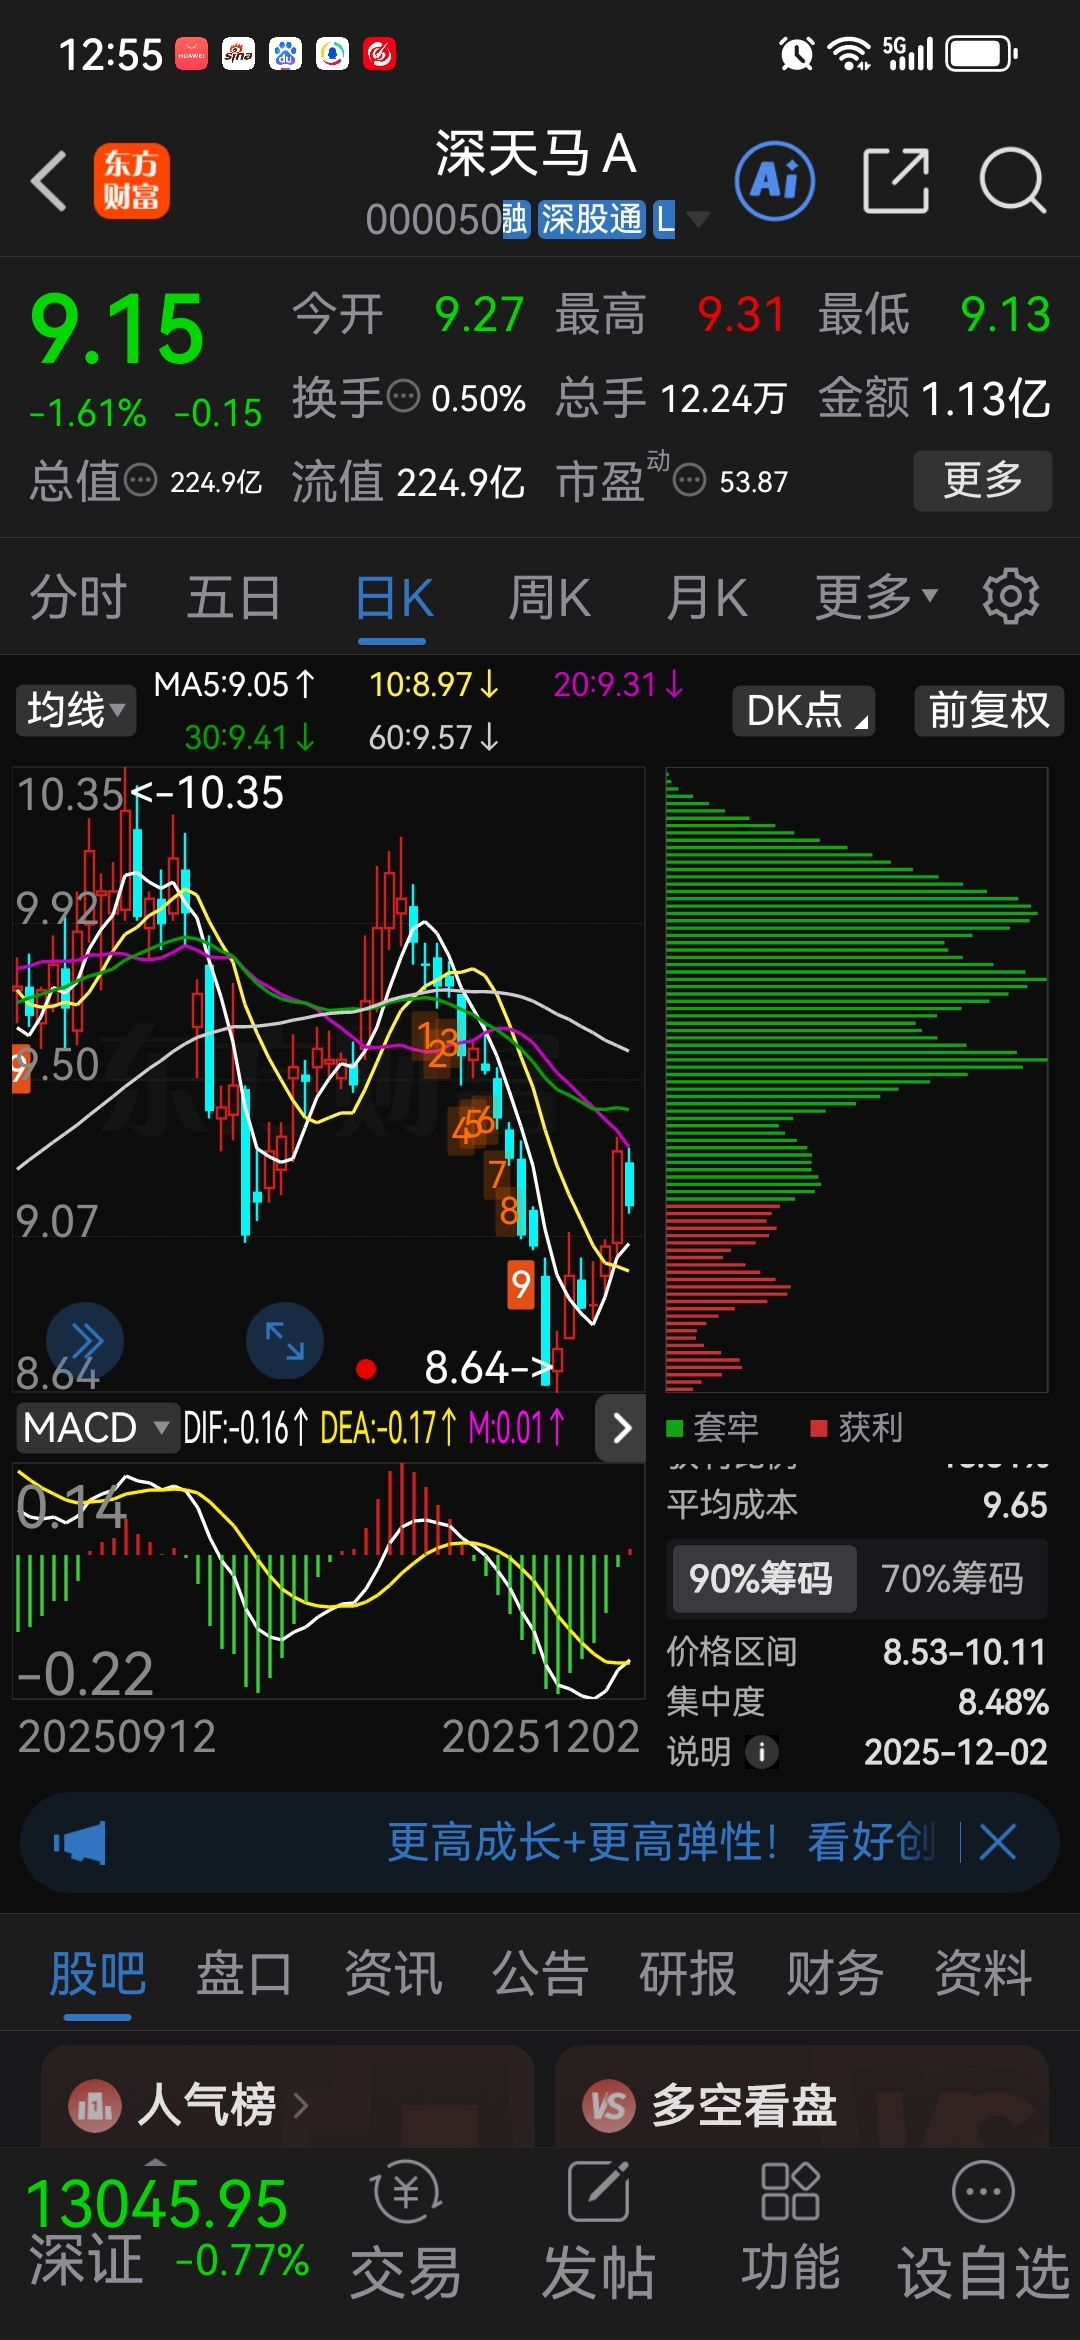Tap the daily K-line candlestick chart
Image resolution: width=1080 pixels, height=2340 pixels.
(328, 1080)
